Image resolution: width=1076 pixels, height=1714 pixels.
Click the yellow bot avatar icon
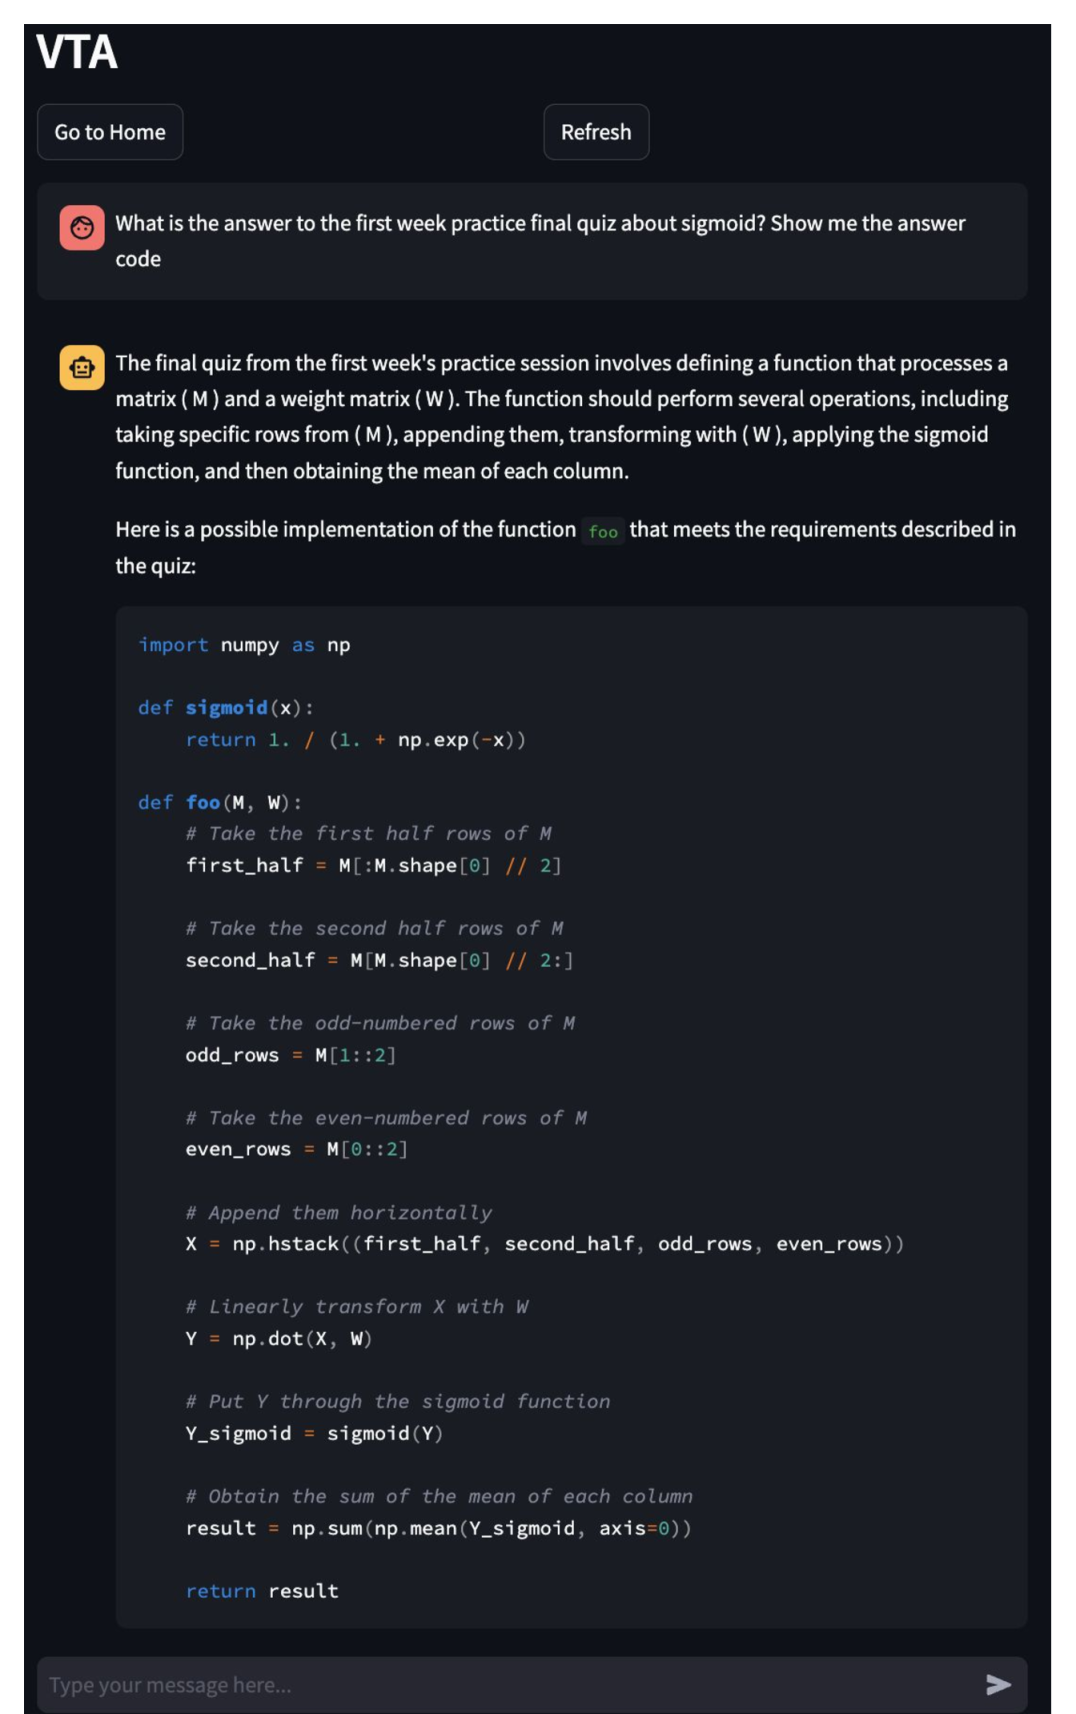(x=82, y=367)
